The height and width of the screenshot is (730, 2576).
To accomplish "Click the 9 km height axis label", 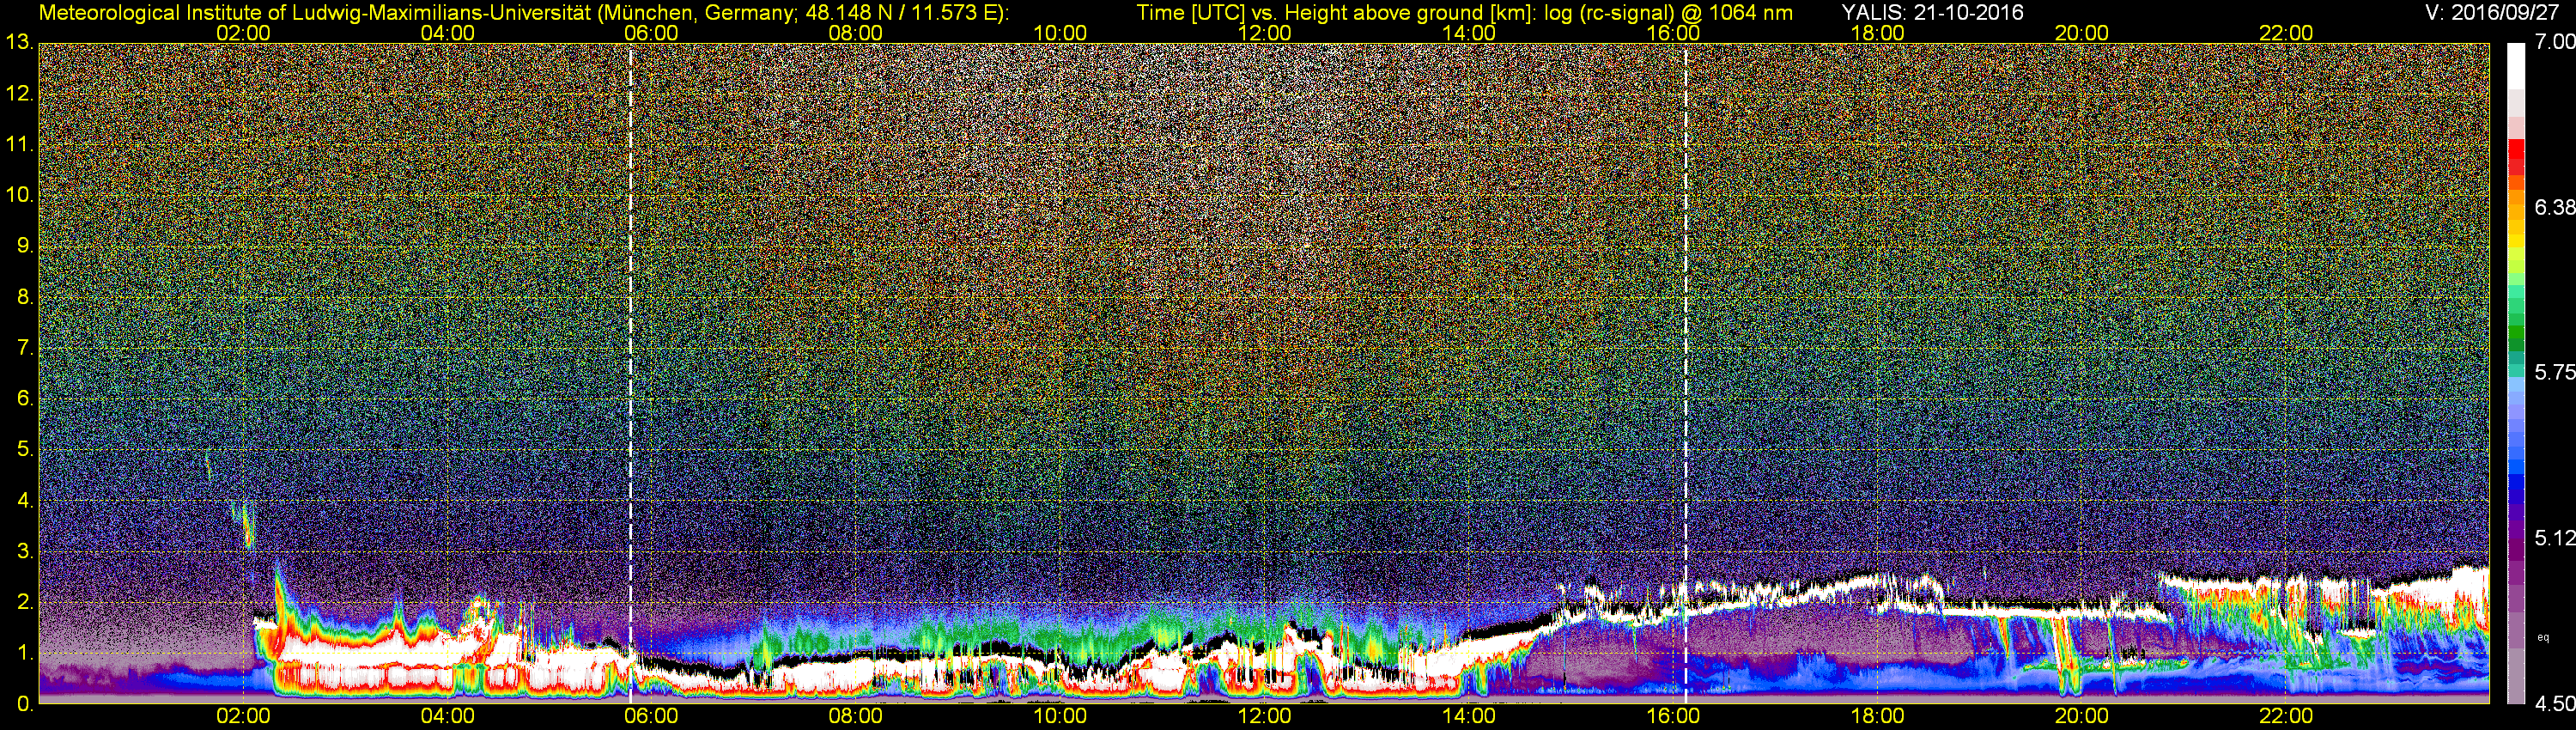I will (24, 246).
